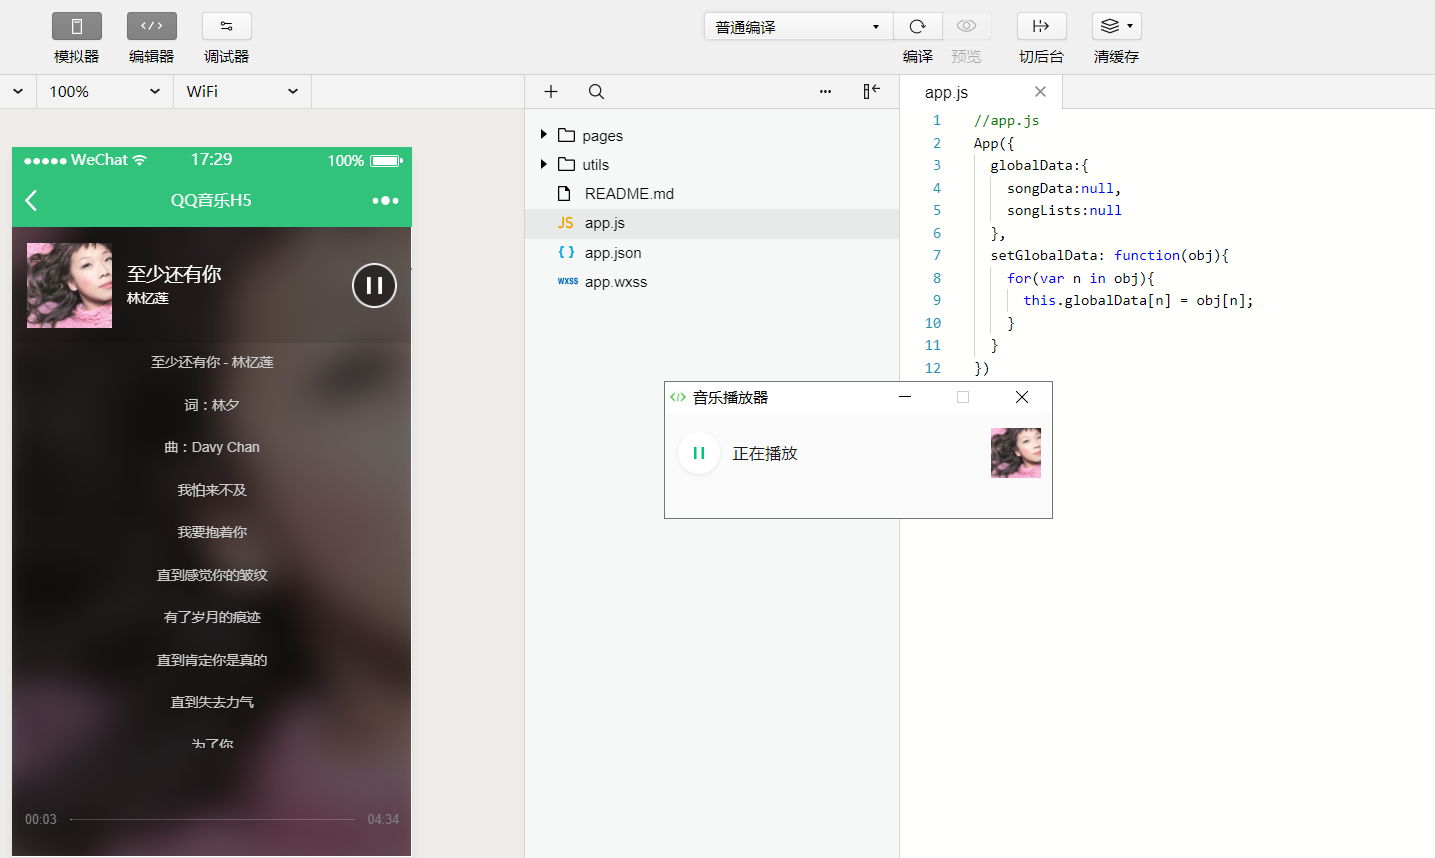The width and height of the screenshot is (1435, 858).
Task: Pause playback in 音乐播放器 window
Action: 699,453
